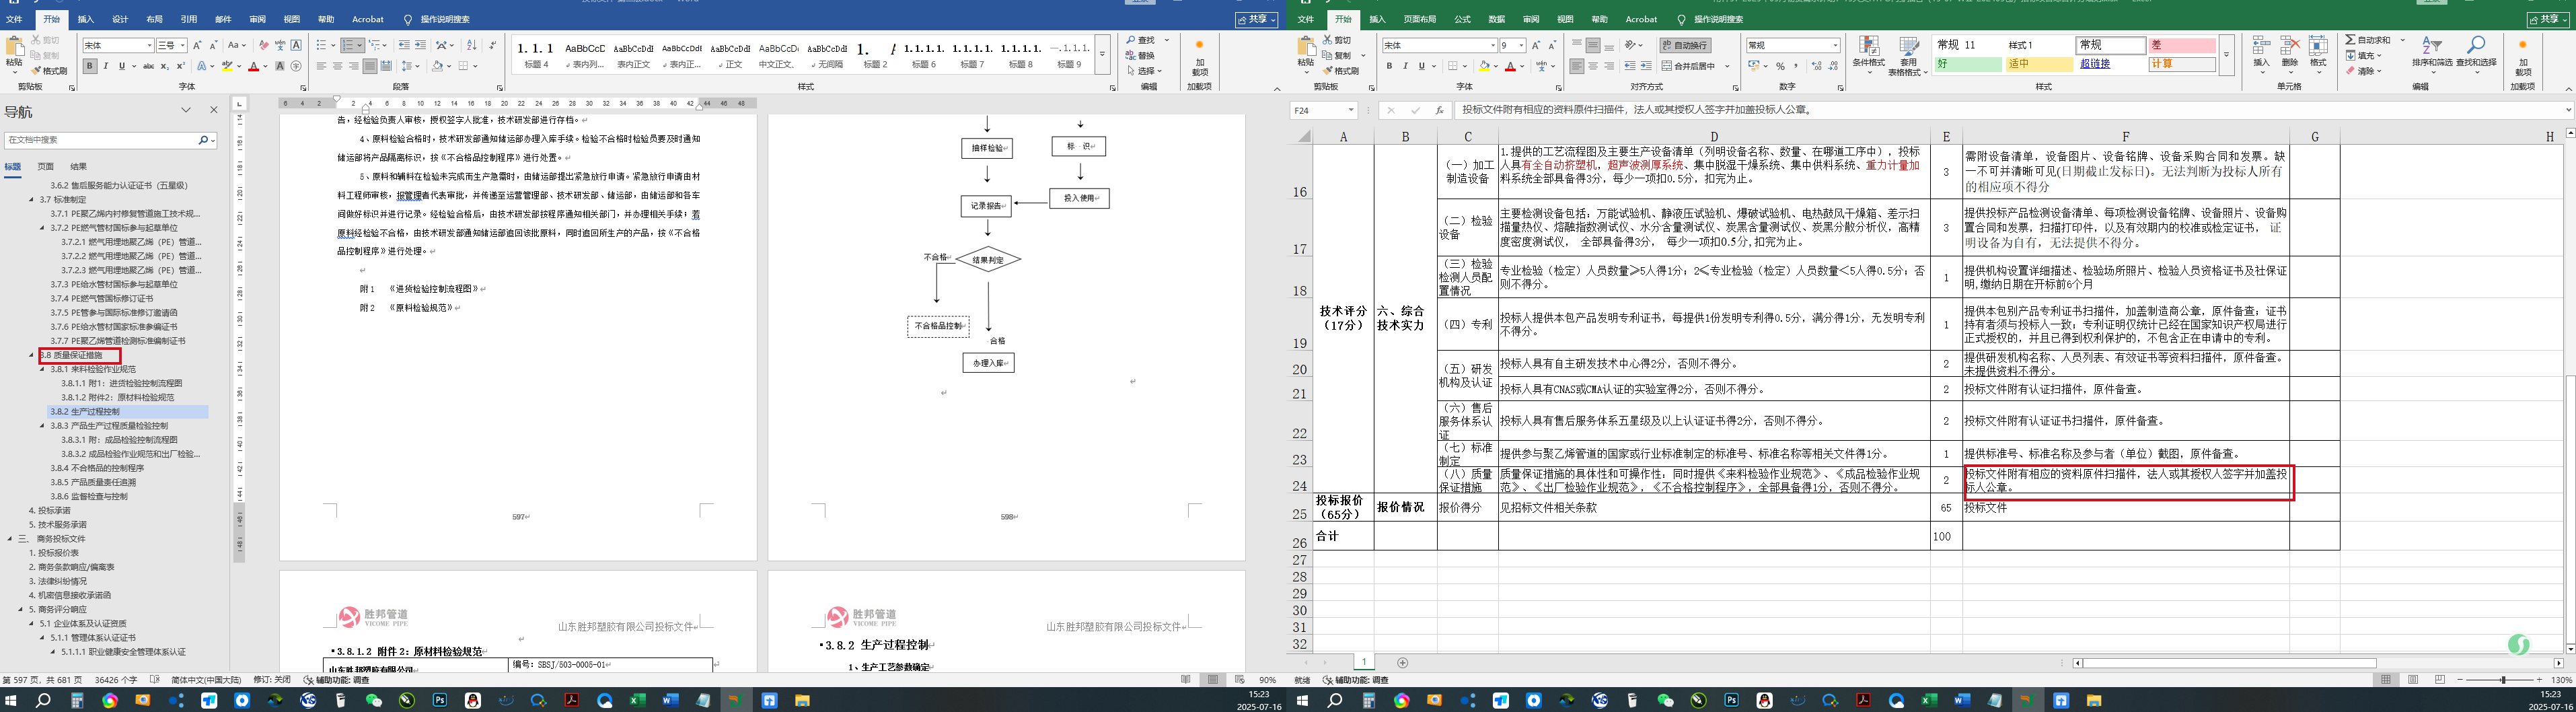Screen dimensions: 2576x712
Task: Click the Excel Format Painter
Action: point(1341,71)
